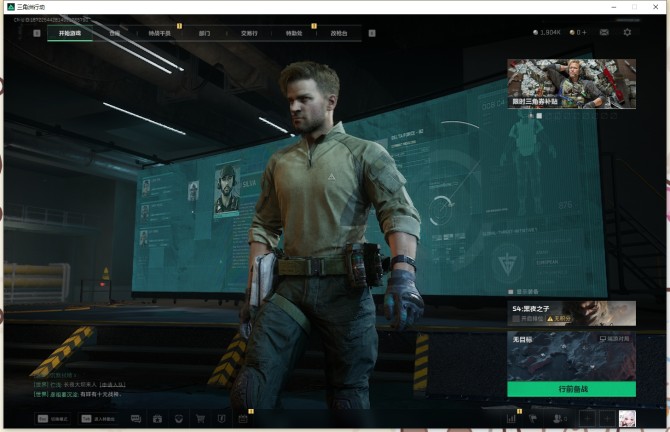Screen dimensions: 670x432
Task: Click the plus to add 0 currency
Action: tap(584, 32)
